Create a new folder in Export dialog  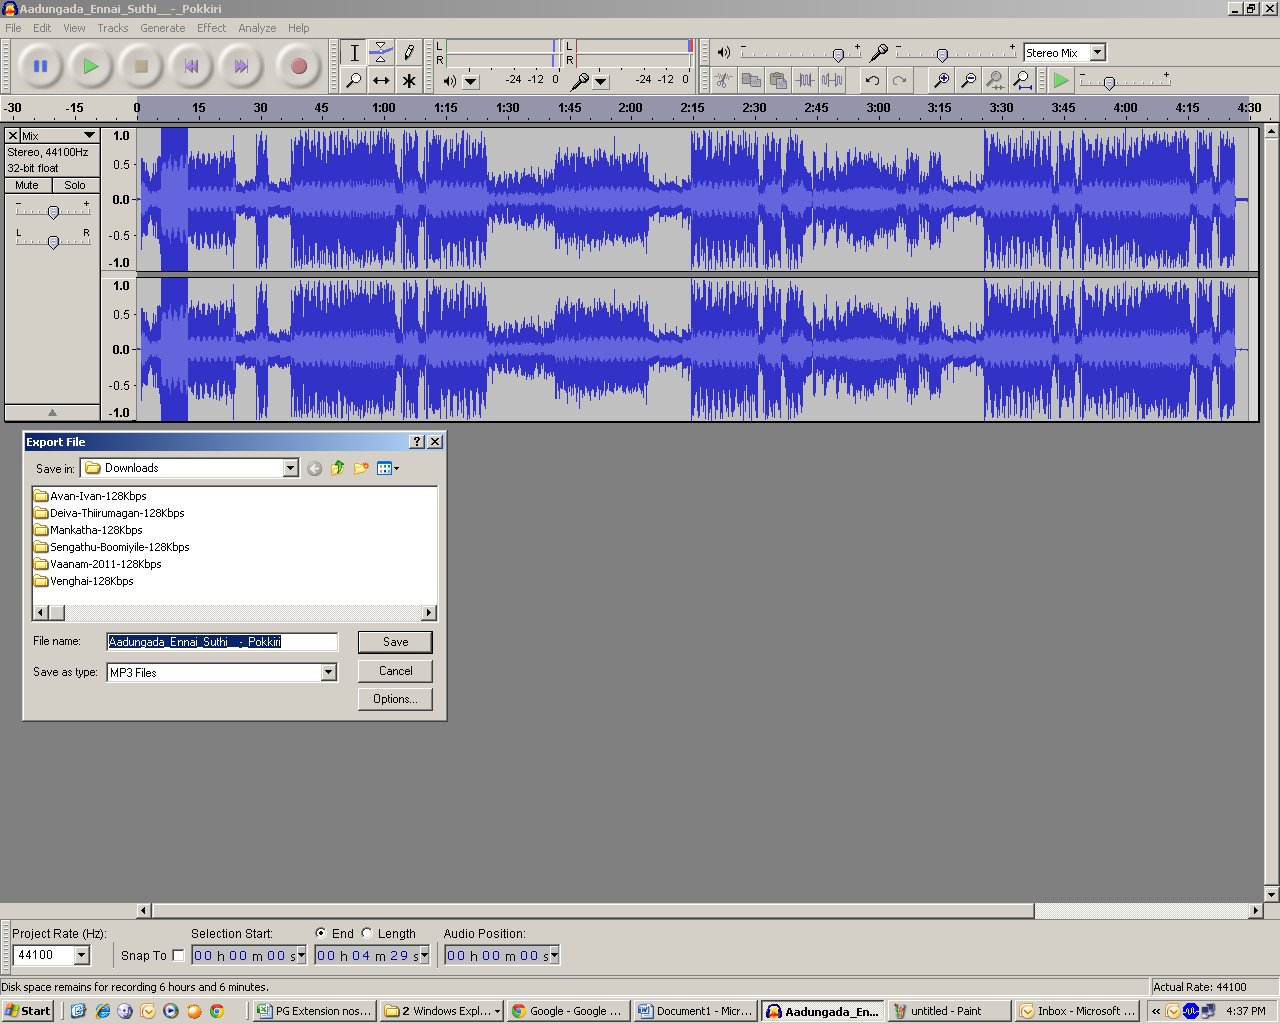361,468
